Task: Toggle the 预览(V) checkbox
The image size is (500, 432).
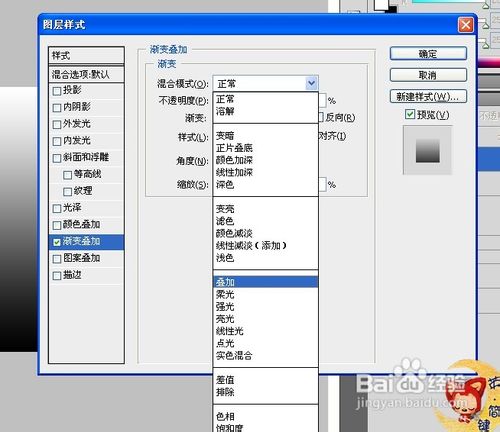Action: coord(410,115)
